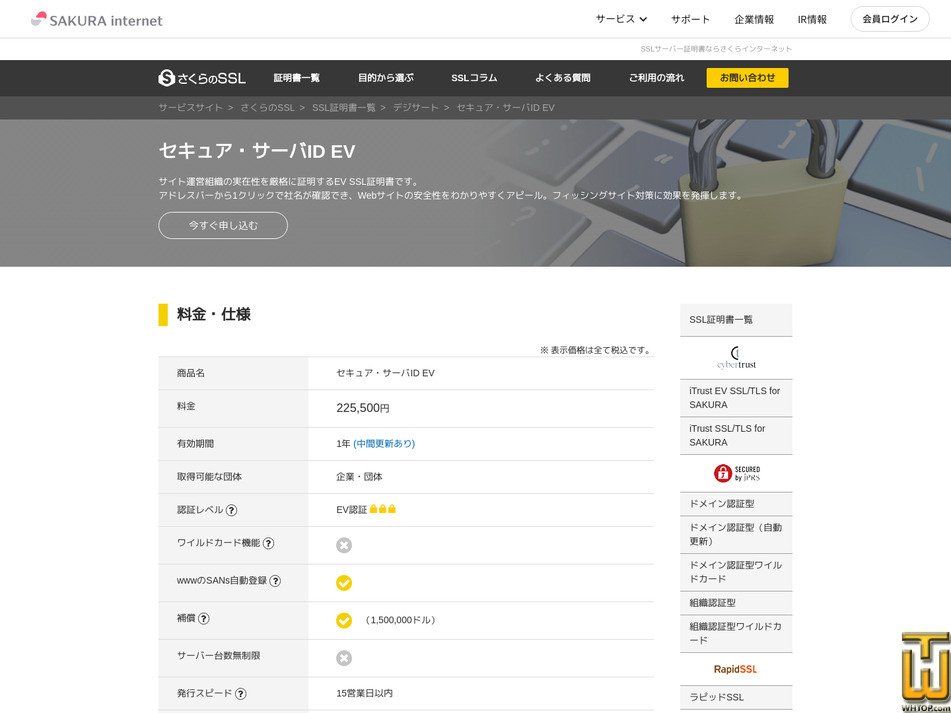
Task: Select 企業・団体 value
Action: (360, 477)
